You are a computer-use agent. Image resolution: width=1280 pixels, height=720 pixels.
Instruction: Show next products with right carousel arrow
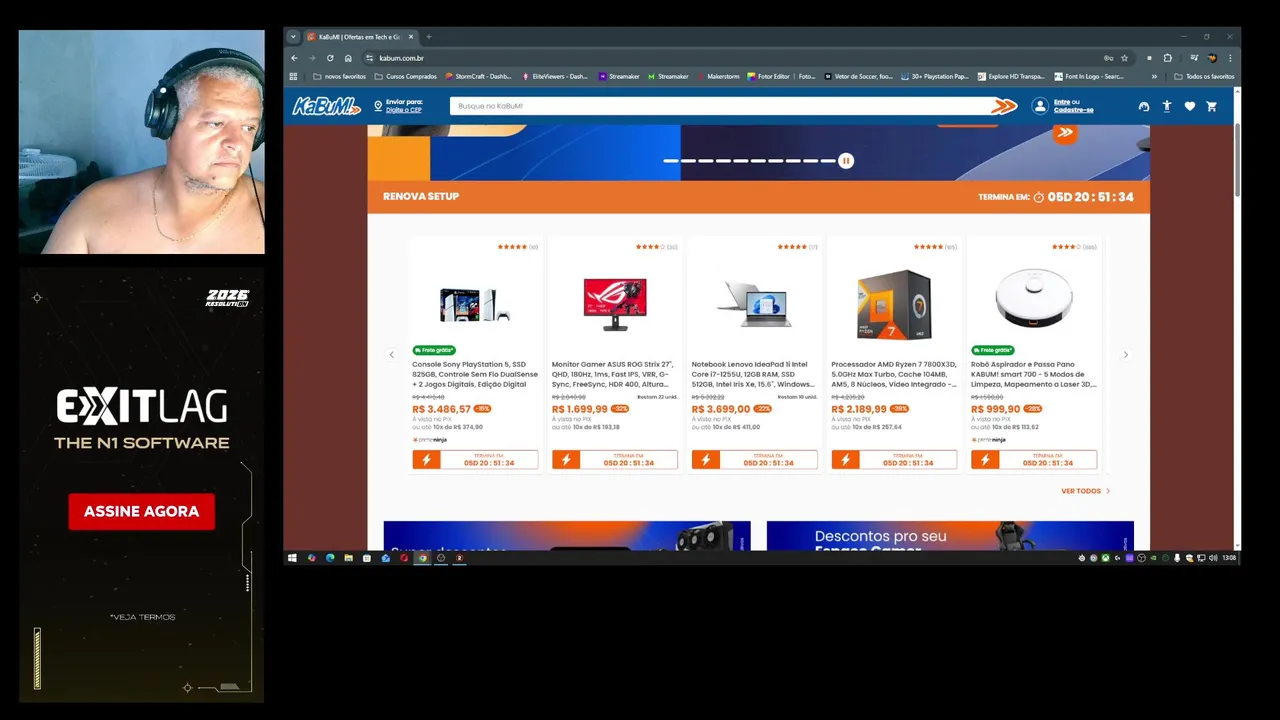[1125, 354]
